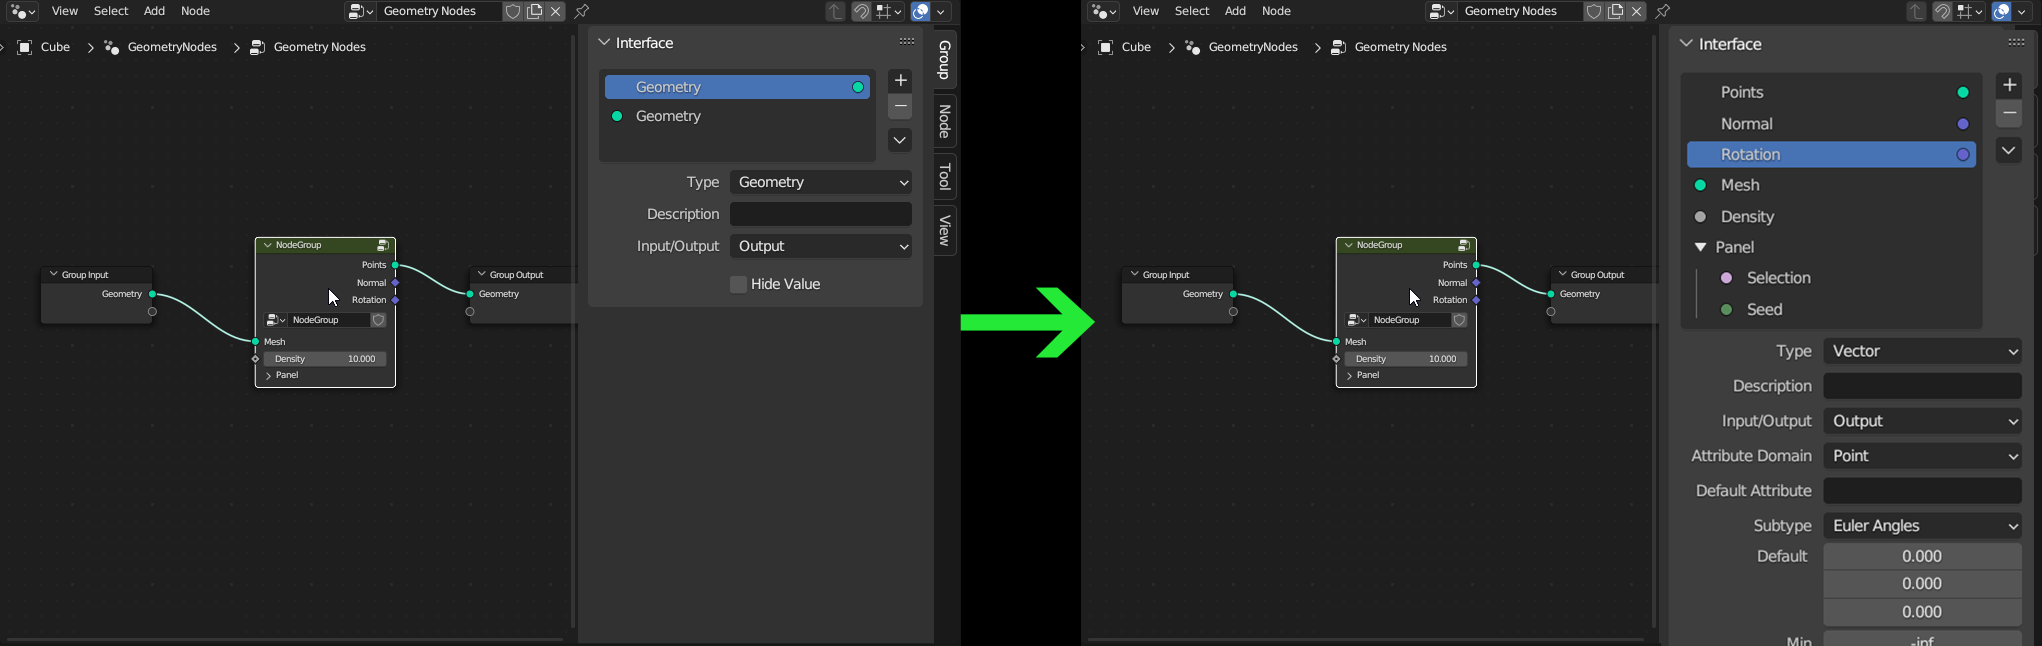Image resolution: width=2042 pixels, height=646 pixels.
Task: Toggle fake user shield in left header
Action: (513, 12)
